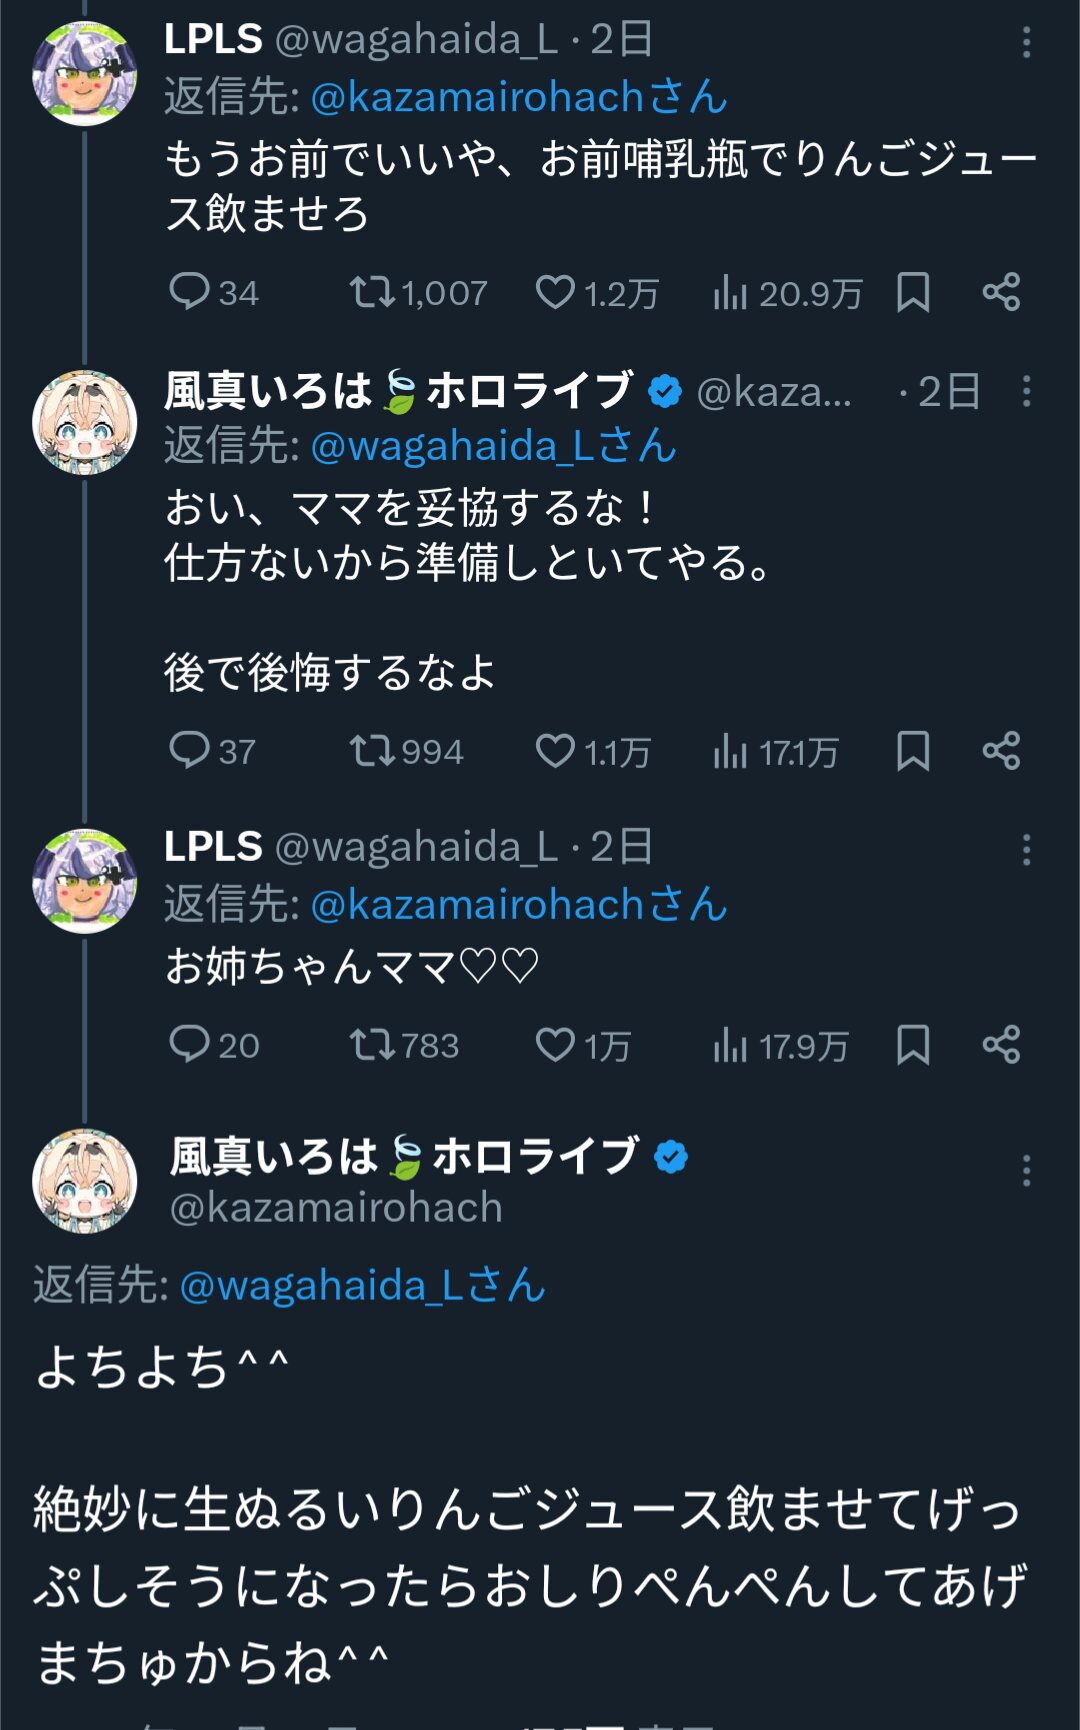Image resolution: width=1080 pixels, height=1730 pixels.
Task: Open more menu on お姉ちゃんママ tweet
Action: click(x=1026, y=849)
